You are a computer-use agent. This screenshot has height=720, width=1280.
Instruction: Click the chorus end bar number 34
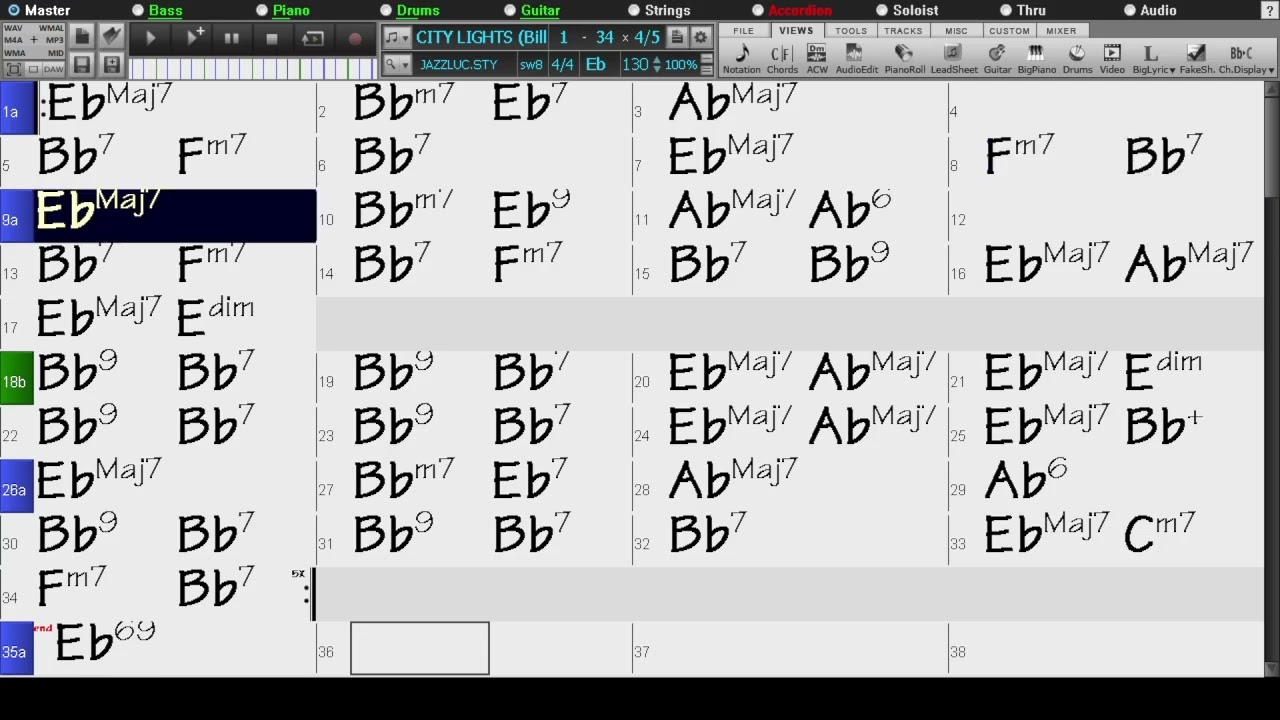tap(604, 37)
